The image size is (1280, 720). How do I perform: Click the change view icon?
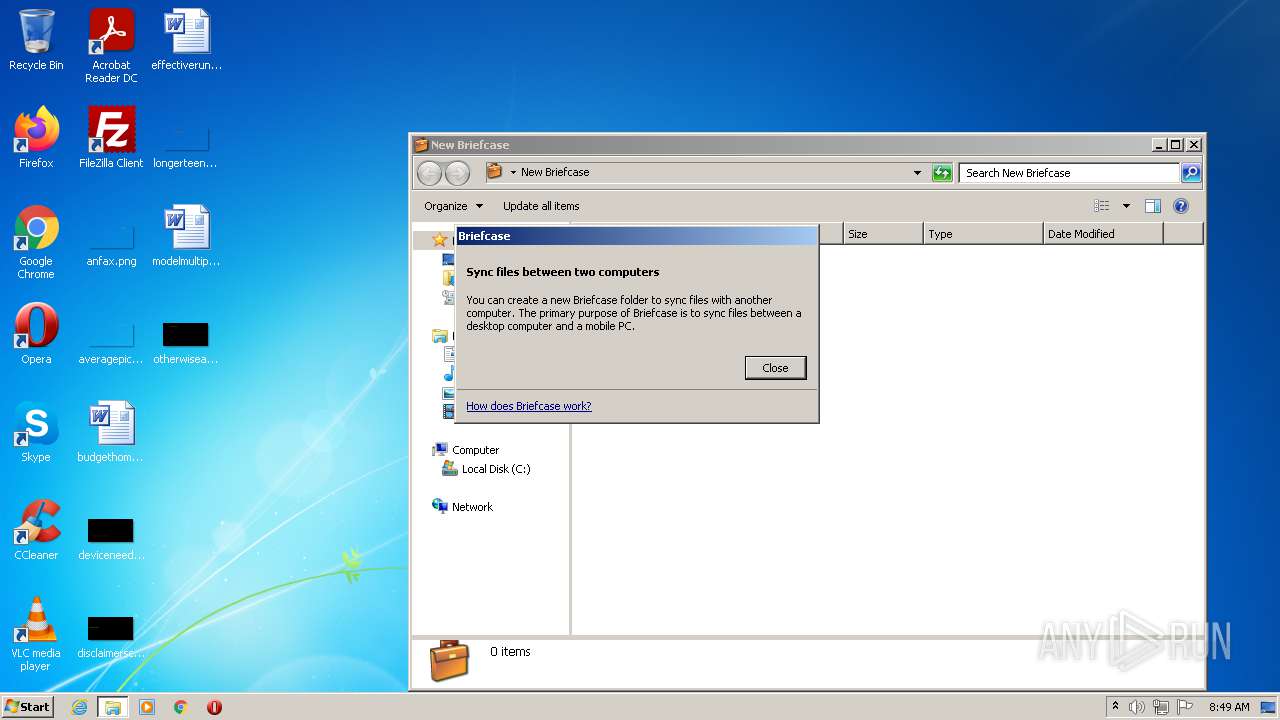[x=1101, y=206]
